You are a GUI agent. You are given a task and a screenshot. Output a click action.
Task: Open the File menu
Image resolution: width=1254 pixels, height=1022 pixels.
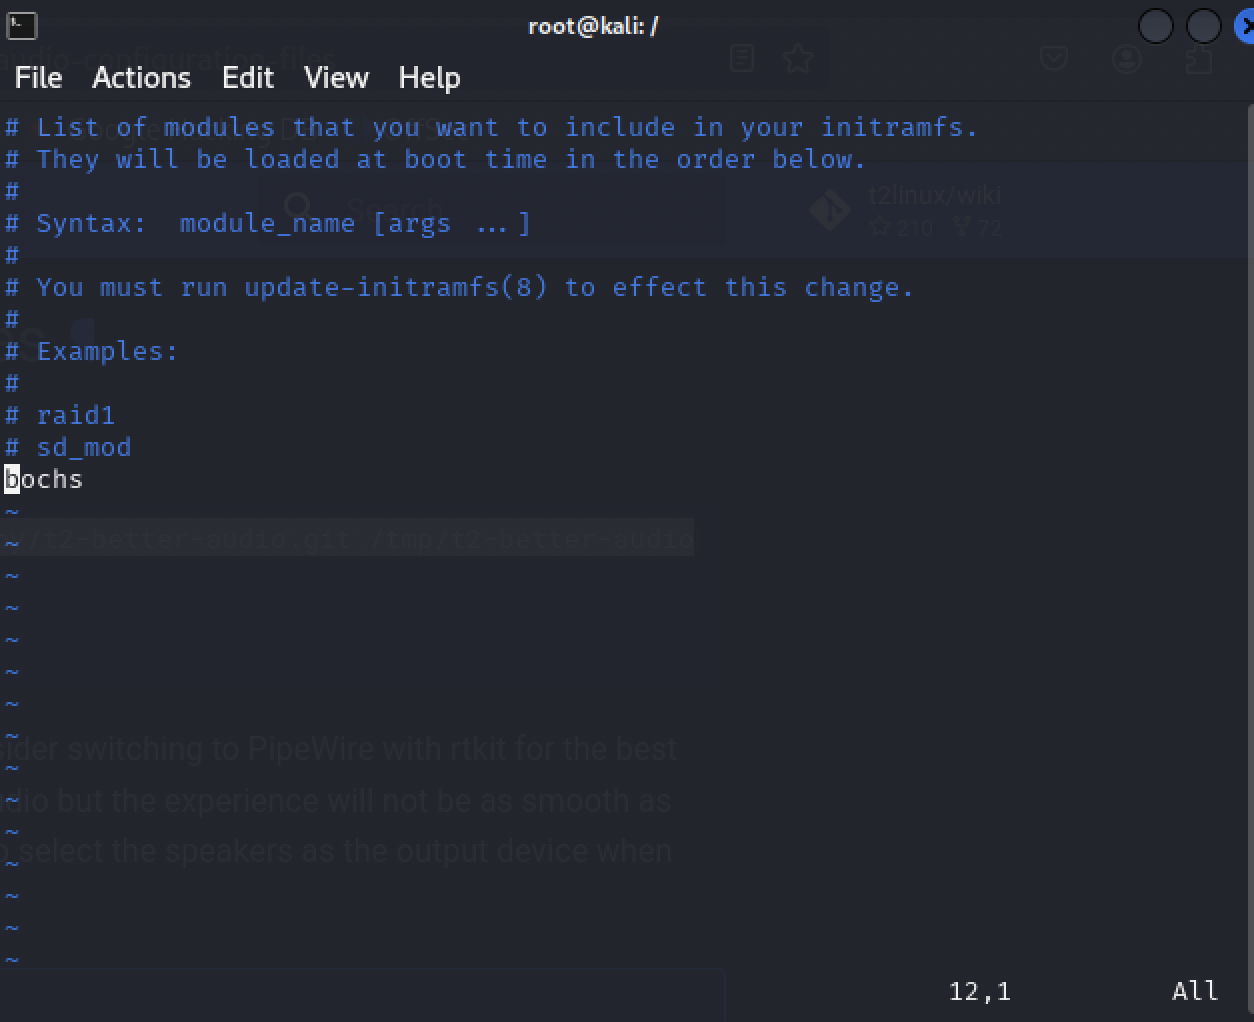(x=39, y=78)
